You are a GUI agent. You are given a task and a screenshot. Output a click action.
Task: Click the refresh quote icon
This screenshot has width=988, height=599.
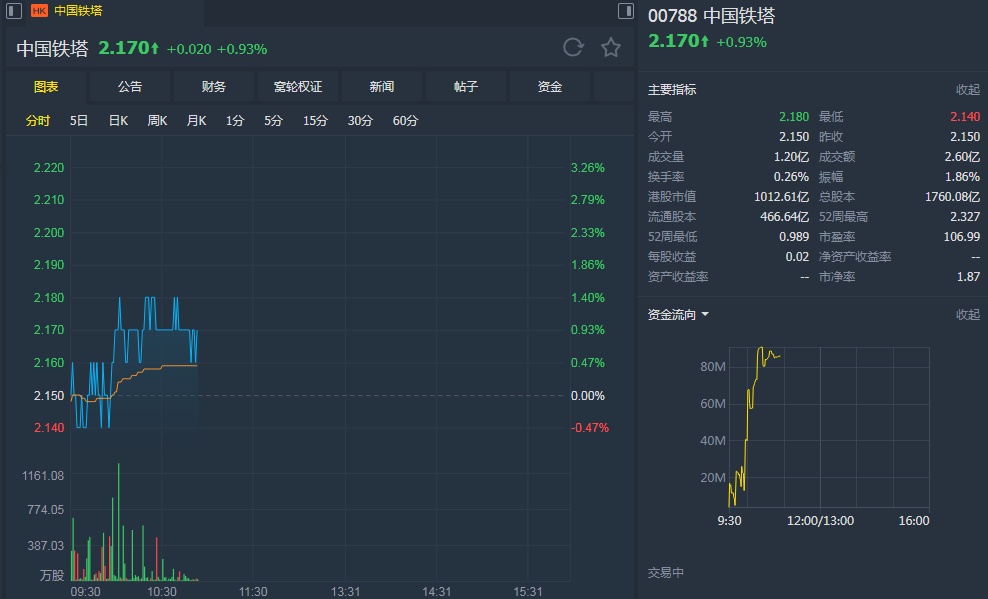click(x=573, y=47)
